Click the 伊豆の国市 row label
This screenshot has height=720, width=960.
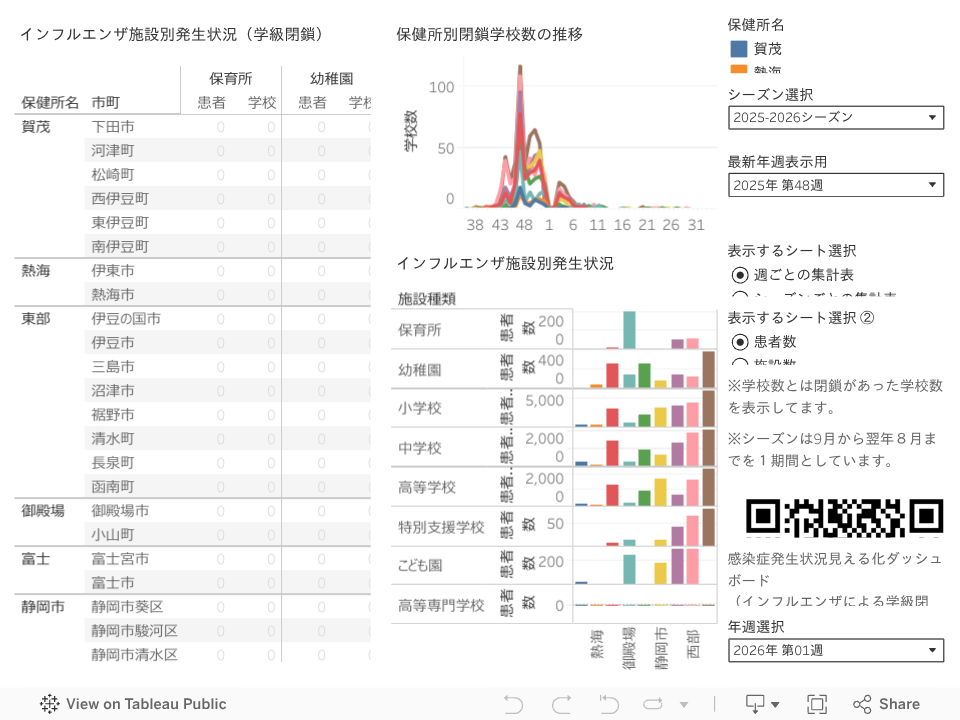click(x=126, y=318)
